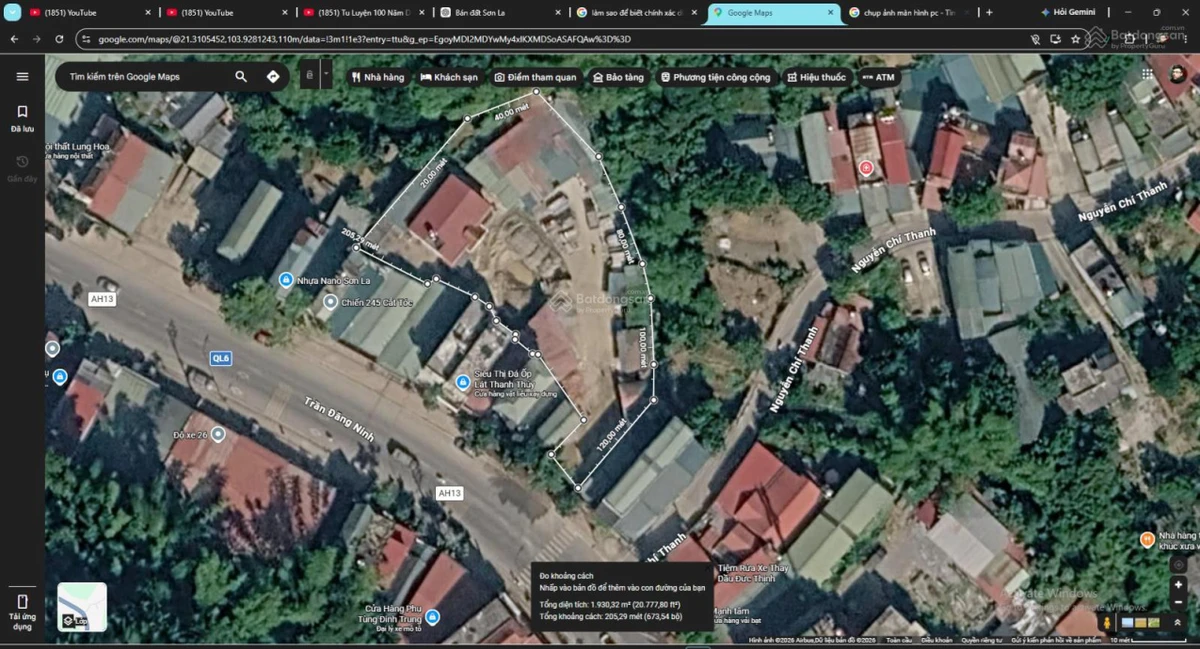Filter by Điểm tham quan attractions
Screen dimensions: 1200x649
[535, 77]
